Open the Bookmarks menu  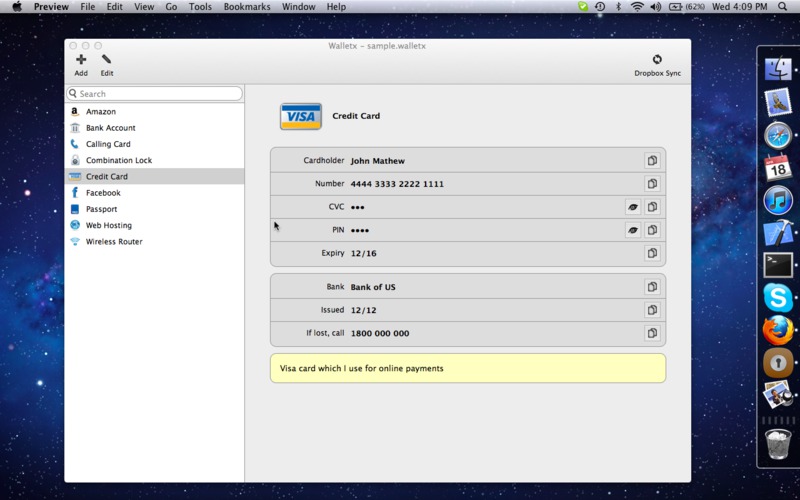tap(247, 7)
